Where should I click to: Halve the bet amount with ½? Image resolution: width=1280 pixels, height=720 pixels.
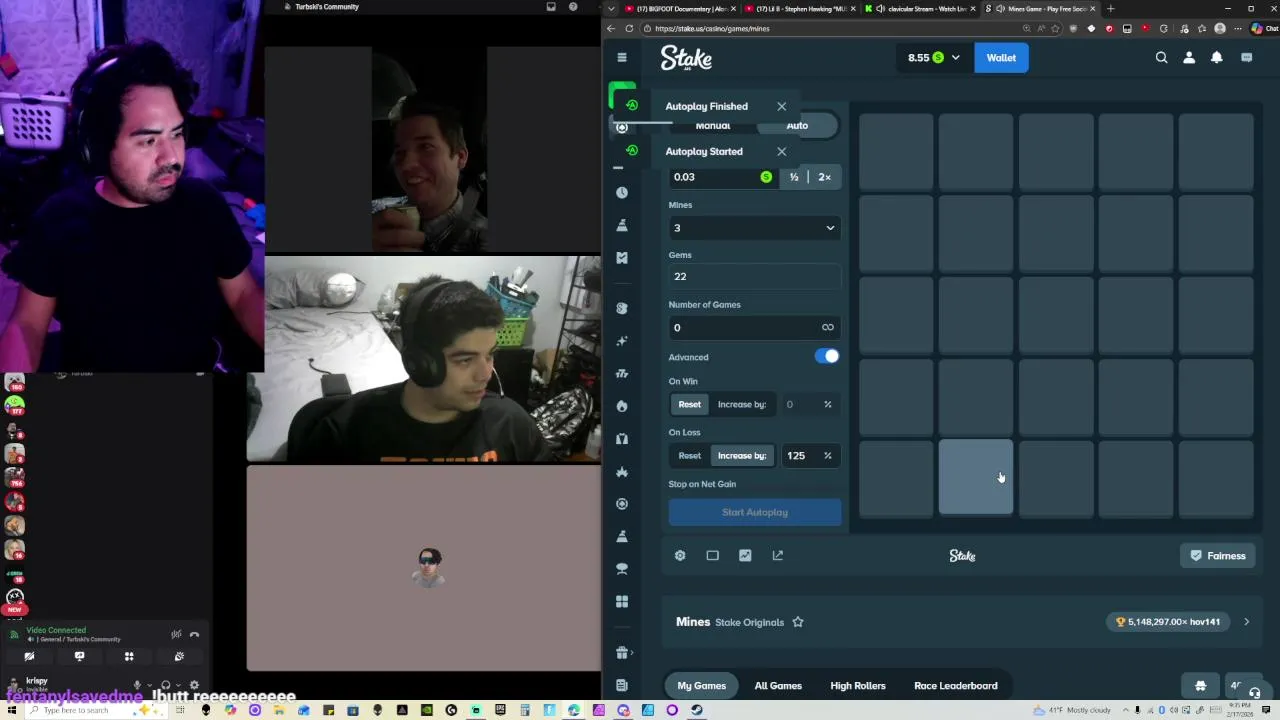click(794, 177)
